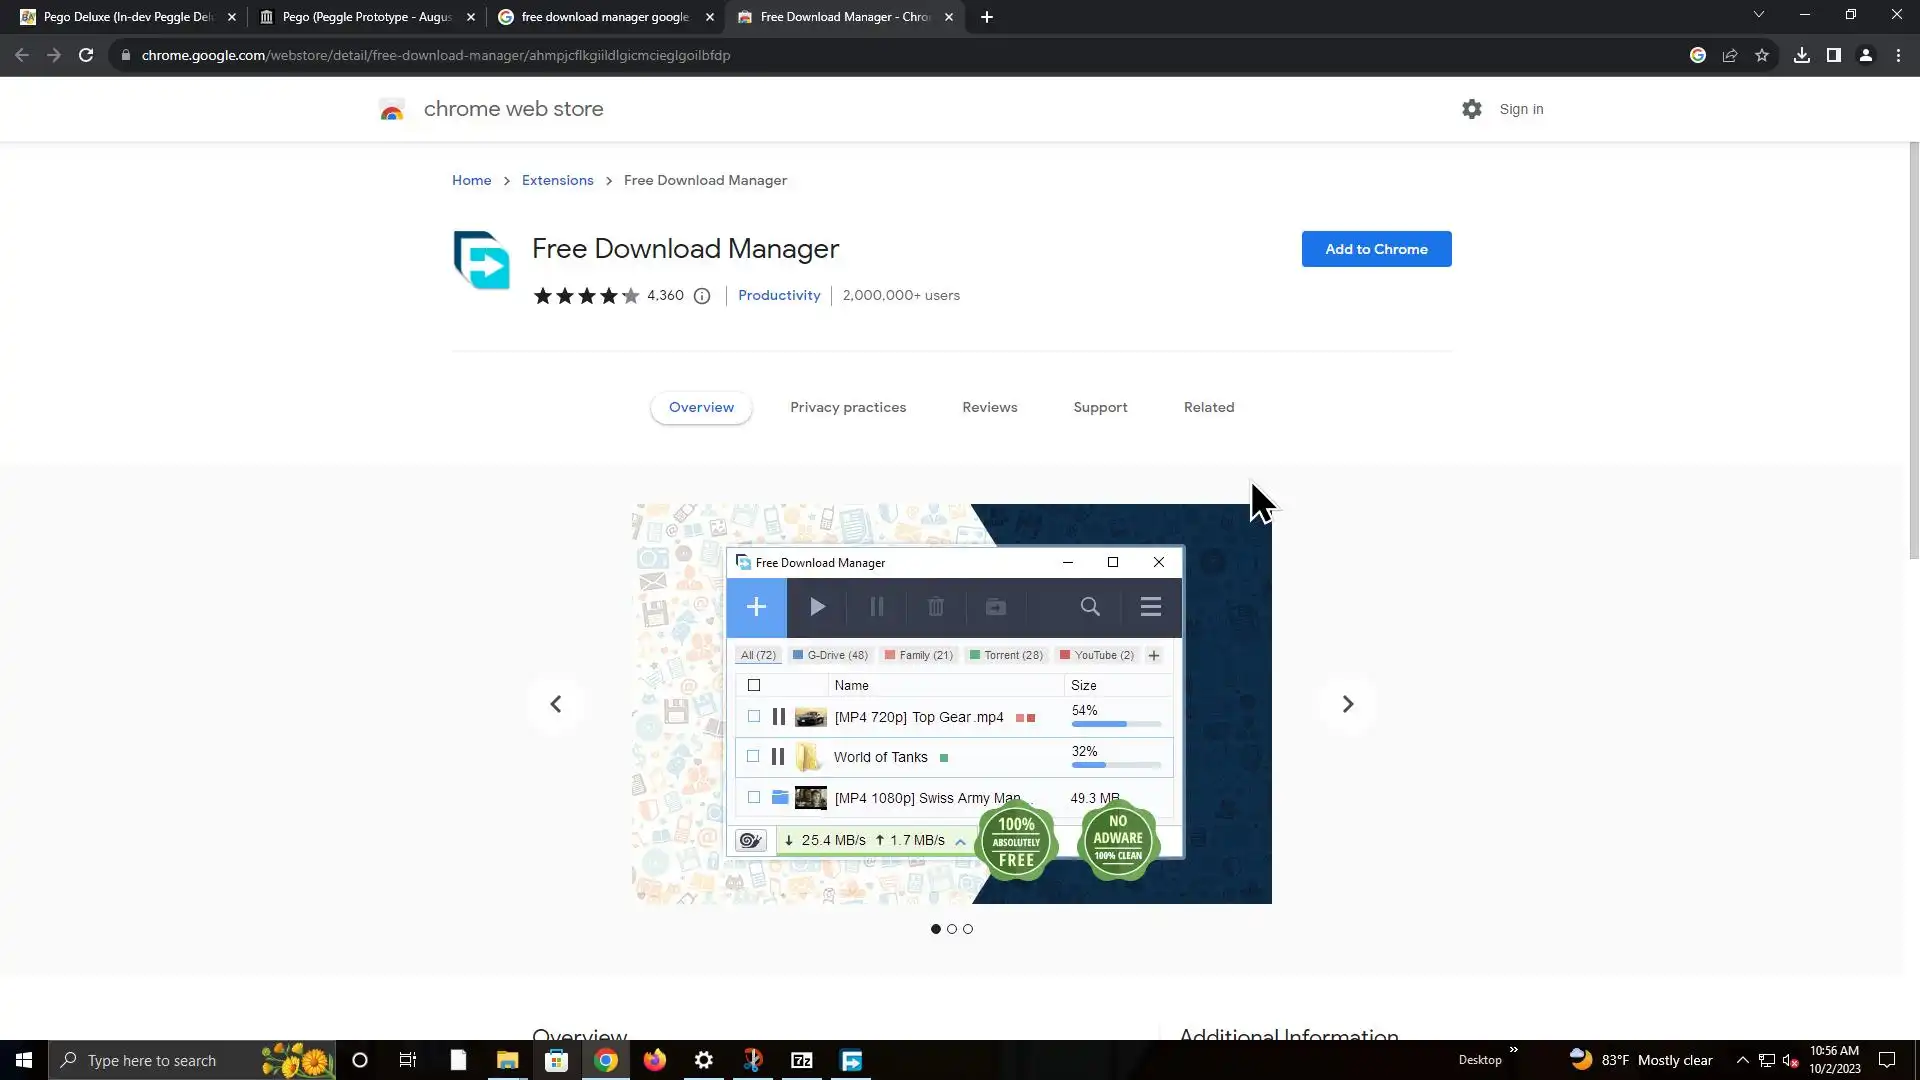Click the share page icon
Image resolution: width=1920 pixels, height=1080 pixels.
pyautogui.click(x=1729, y=55)
